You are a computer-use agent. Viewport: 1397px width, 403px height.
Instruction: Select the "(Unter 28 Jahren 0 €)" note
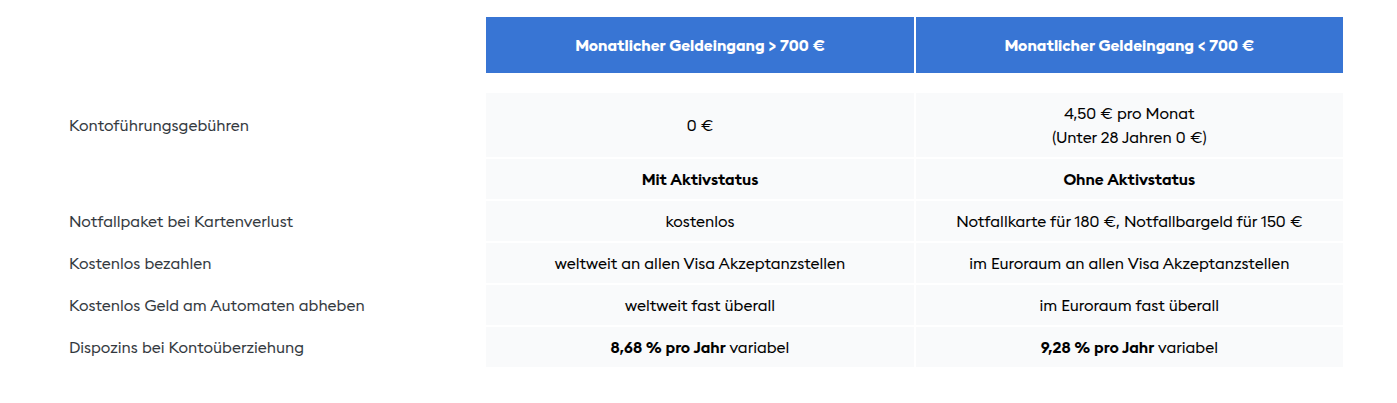[x=1129, y=138]
